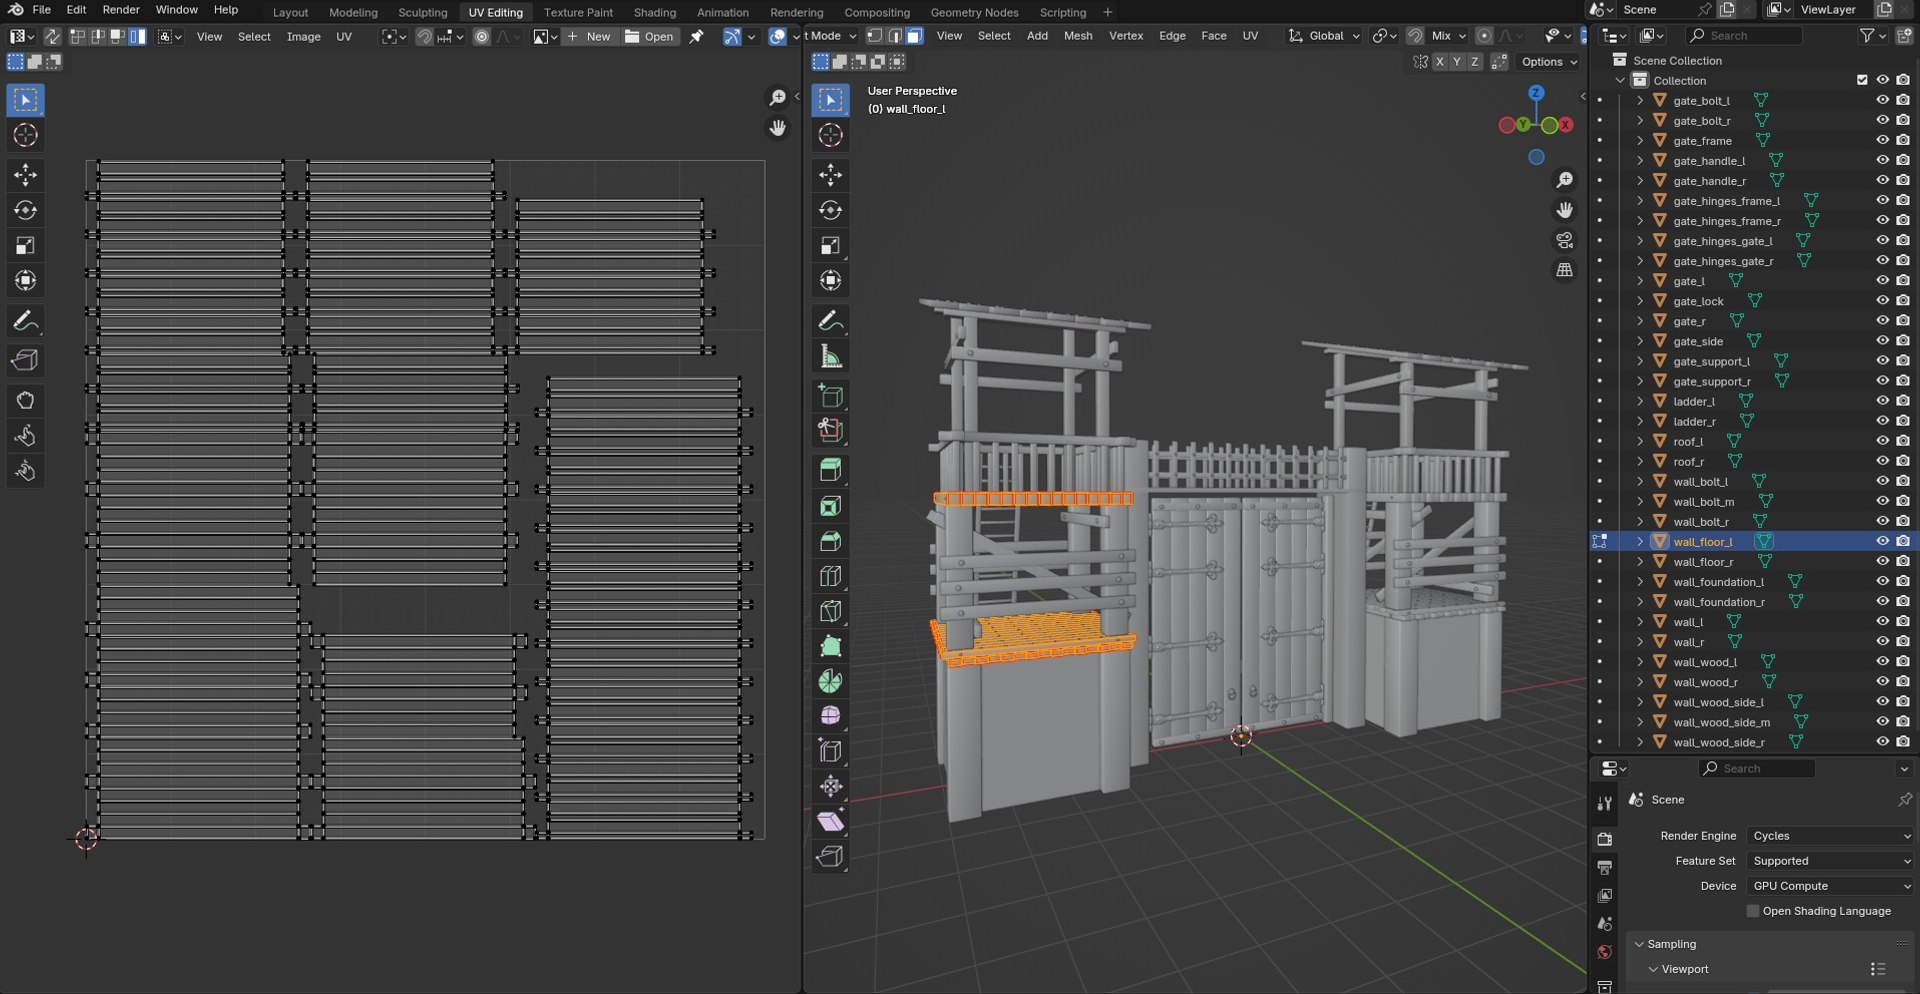The height and width of the screenshot is (994, 1920).
Task: Open the Output properties tab
Action: pyautogui.click(x=1604, y=867)
